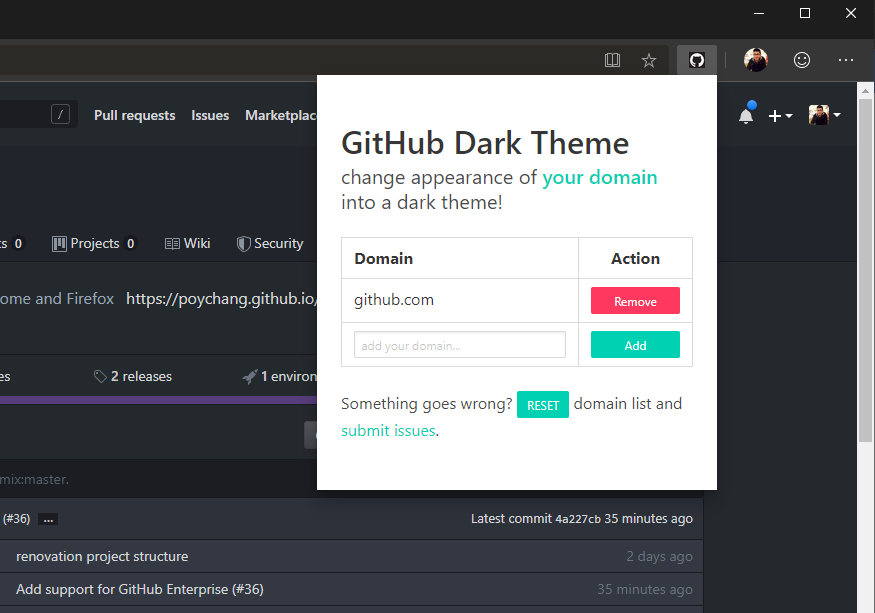
Task: Expand the GitHub user avatar menu
Action: (824, 115)
